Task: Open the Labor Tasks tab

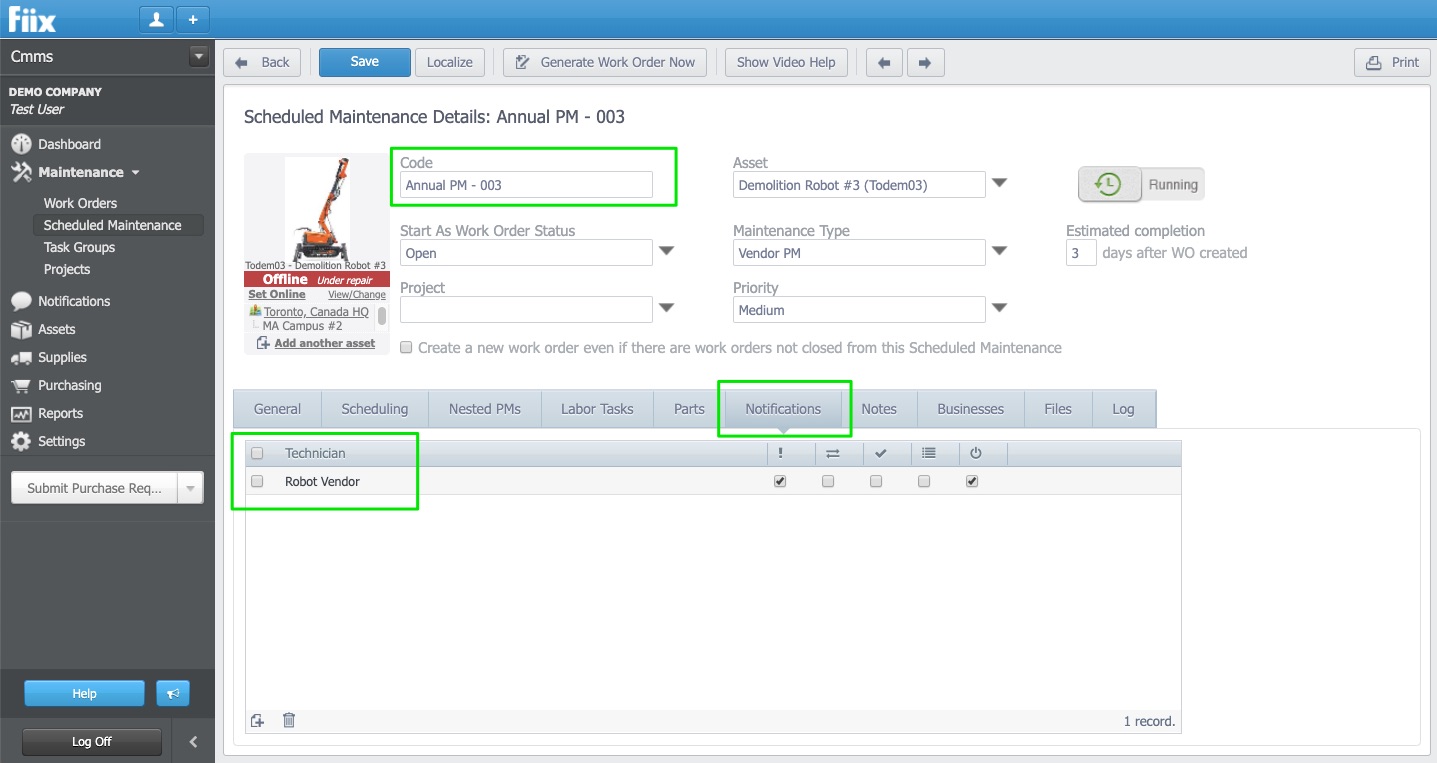Action: [x=597, y=409]
